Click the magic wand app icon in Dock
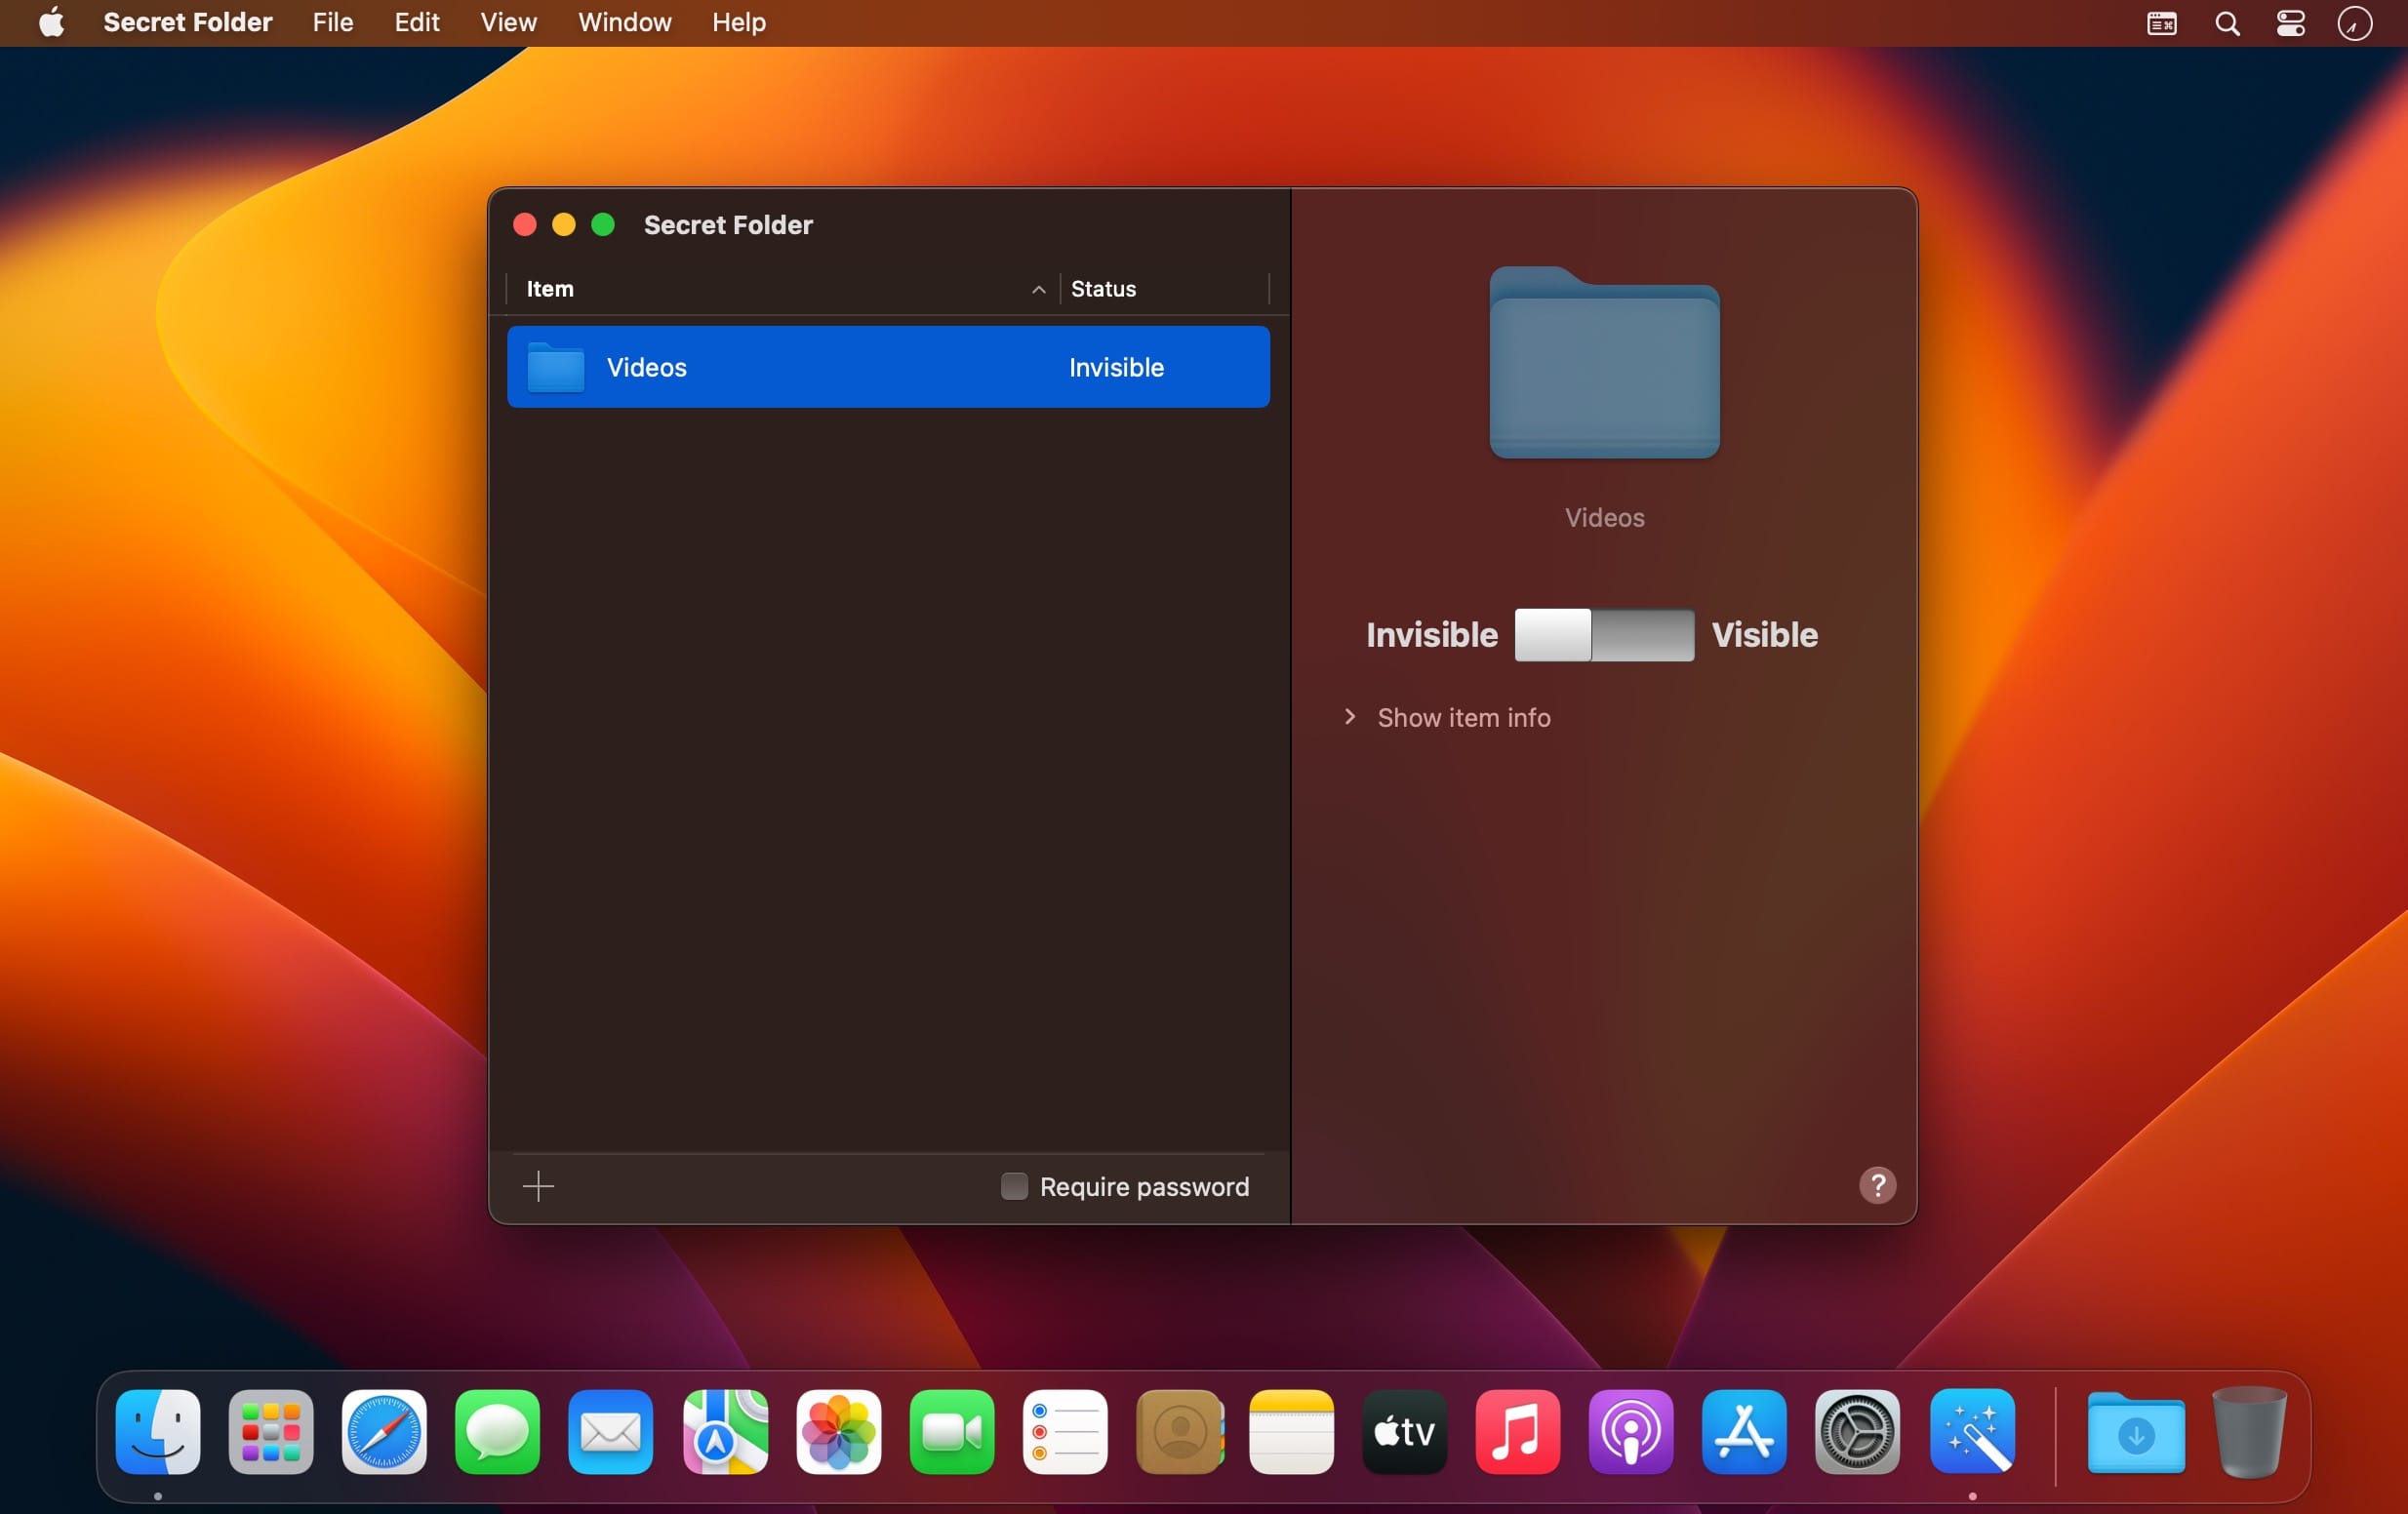 tap(1972, 1430)
